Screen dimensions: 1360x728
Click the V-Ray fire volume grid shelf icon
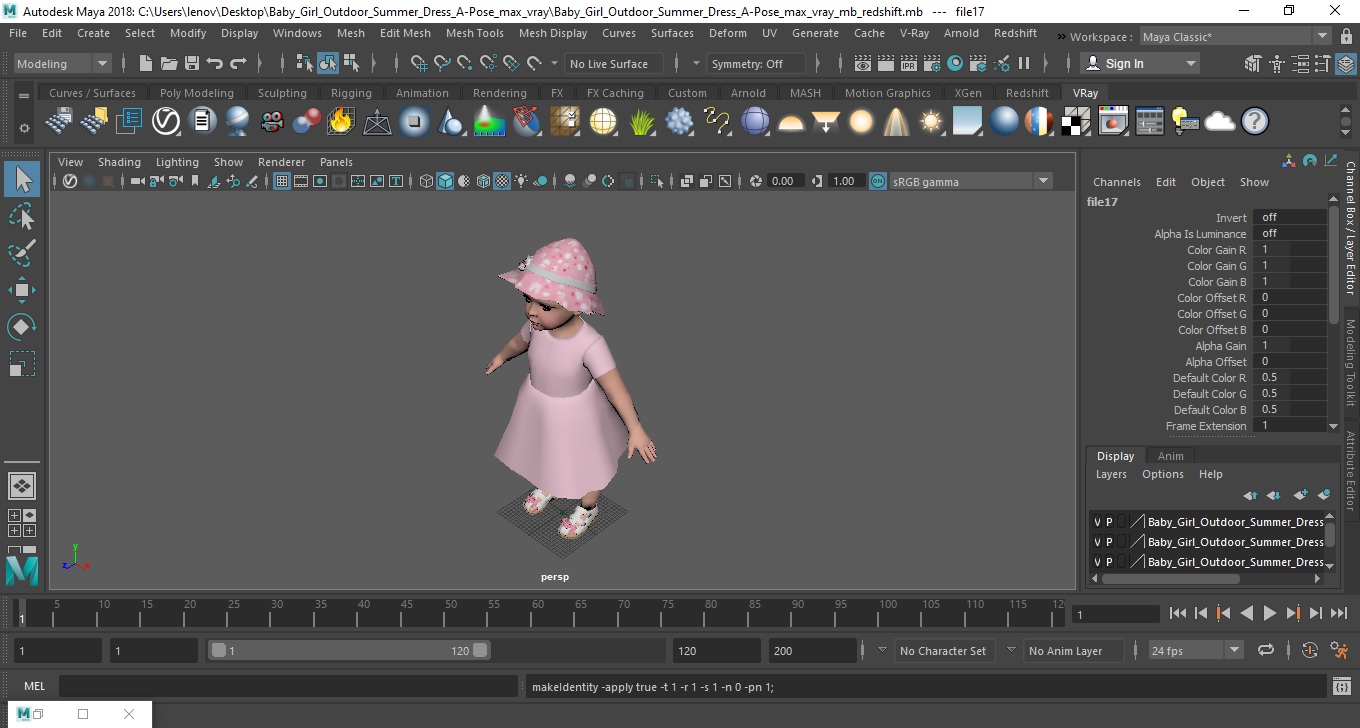(341, 122)
